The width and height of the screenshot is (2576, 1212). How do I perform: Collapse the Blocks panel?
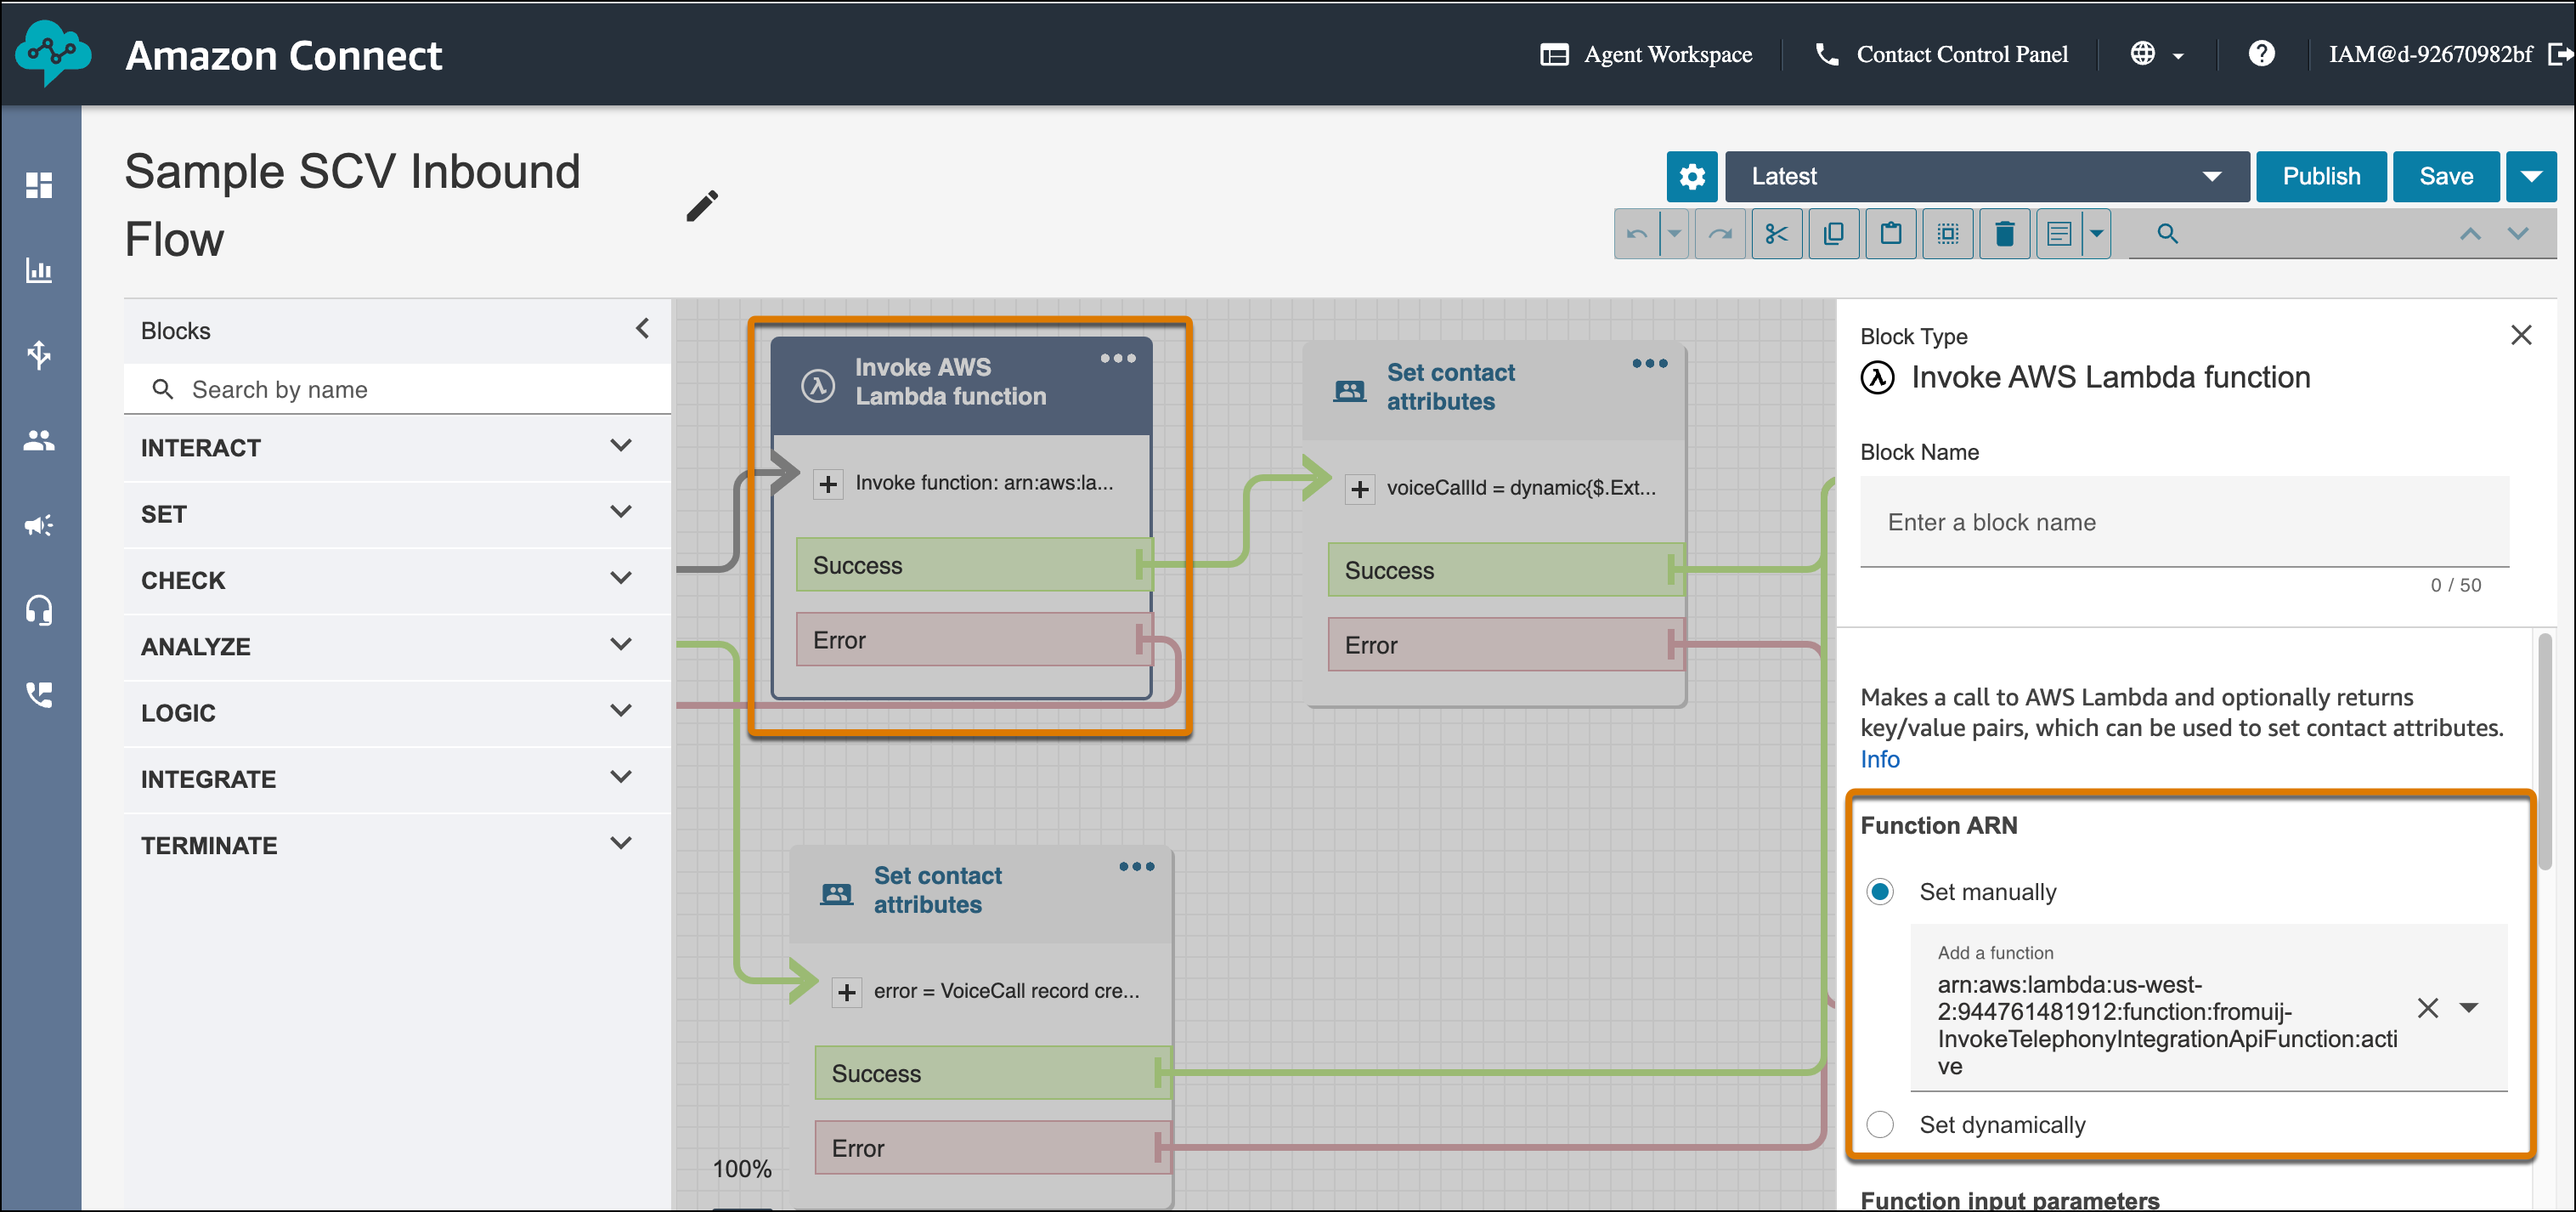[643, 329]
